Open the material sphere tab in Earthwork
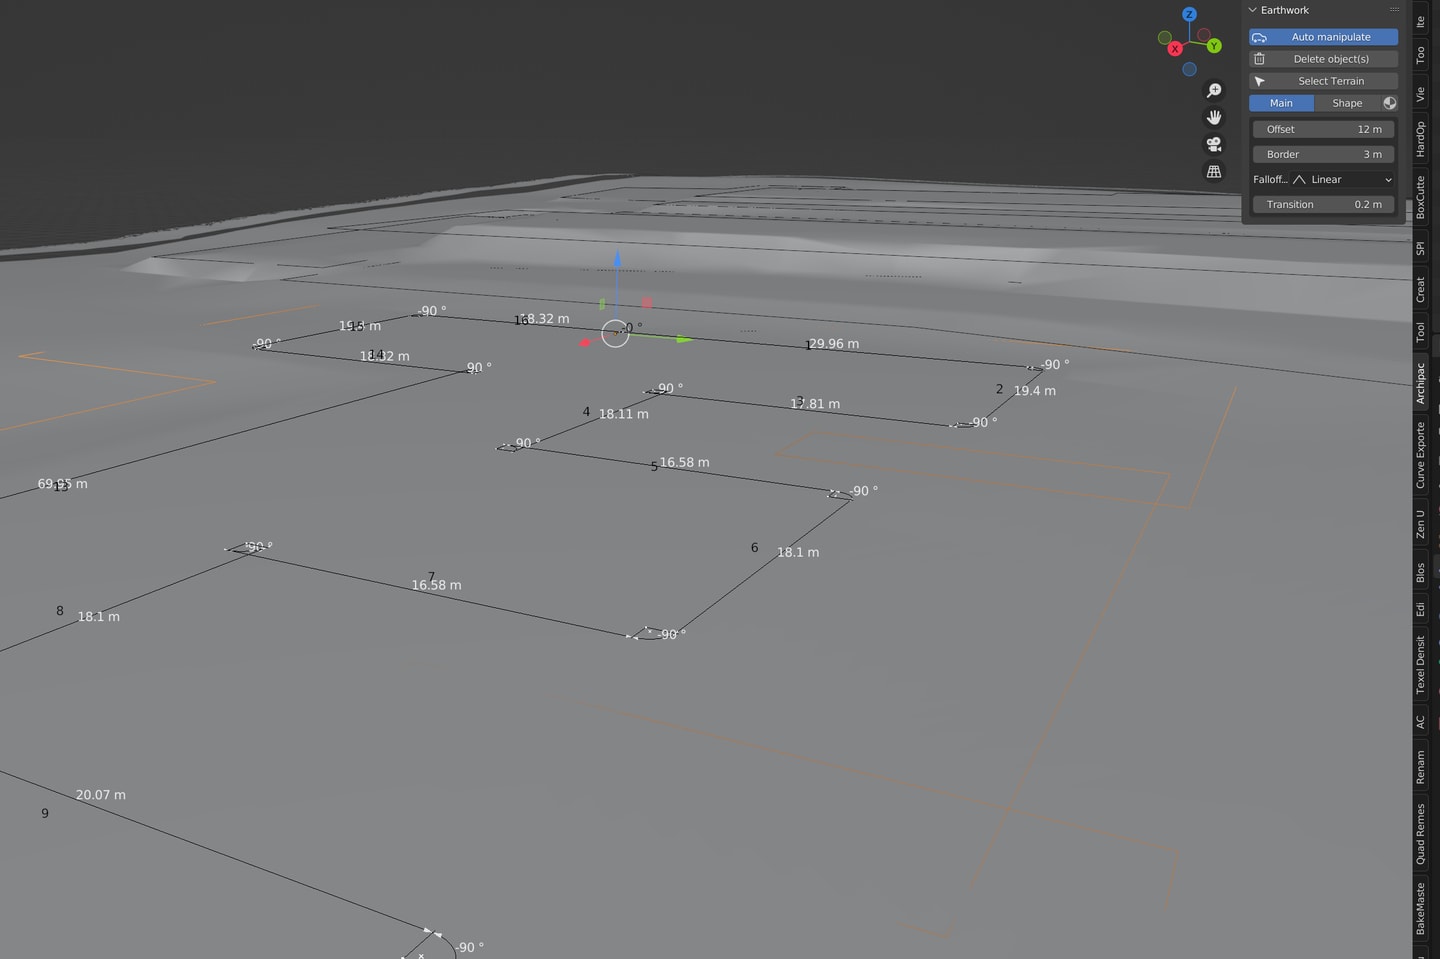The image size is (1440, 959). pyautogui.click(x=1389, y=103)
